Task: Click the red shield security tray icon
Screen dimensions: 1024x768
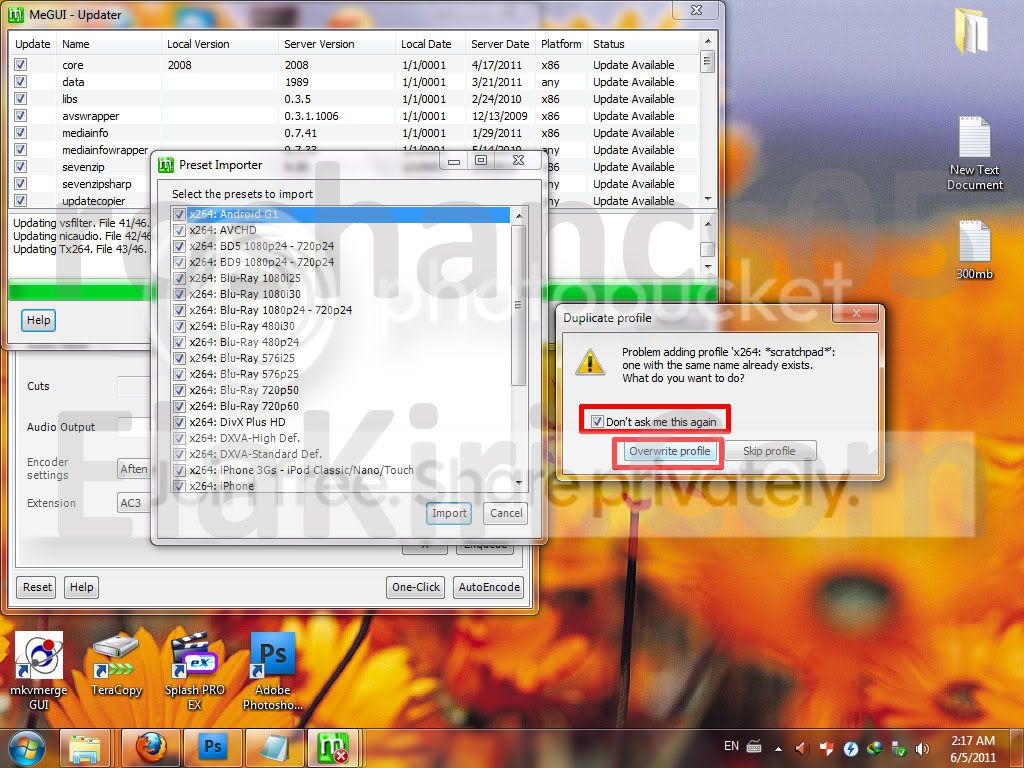Action: tap(826, 748)
